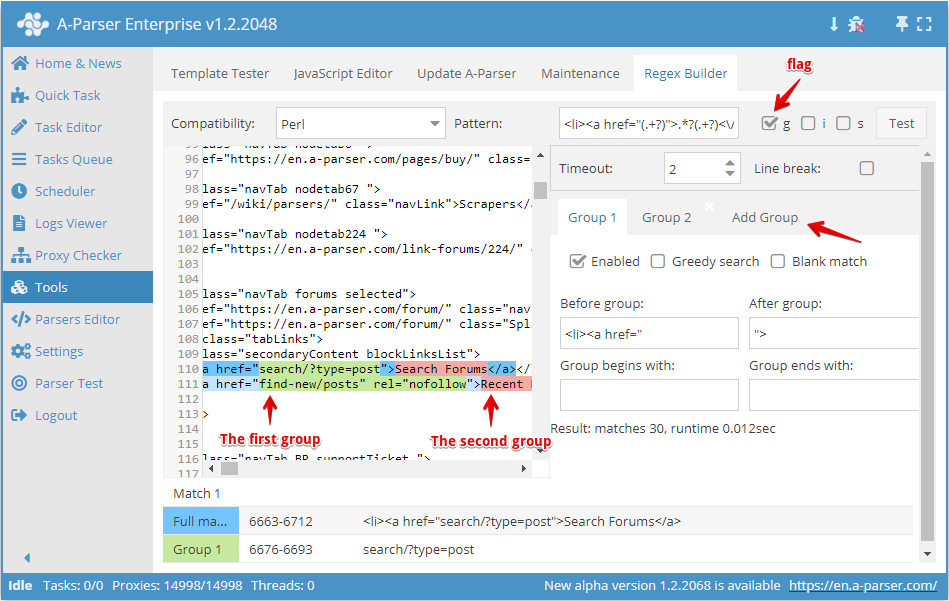Click the Test button
The image size is (949, 601).
(901, 123)
